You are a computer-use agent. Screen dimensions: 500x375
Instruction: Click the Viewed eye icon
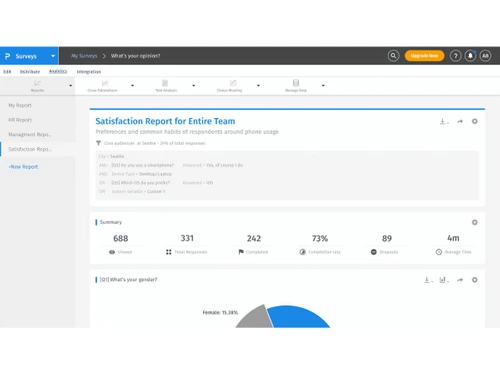(x=112, y=252)
